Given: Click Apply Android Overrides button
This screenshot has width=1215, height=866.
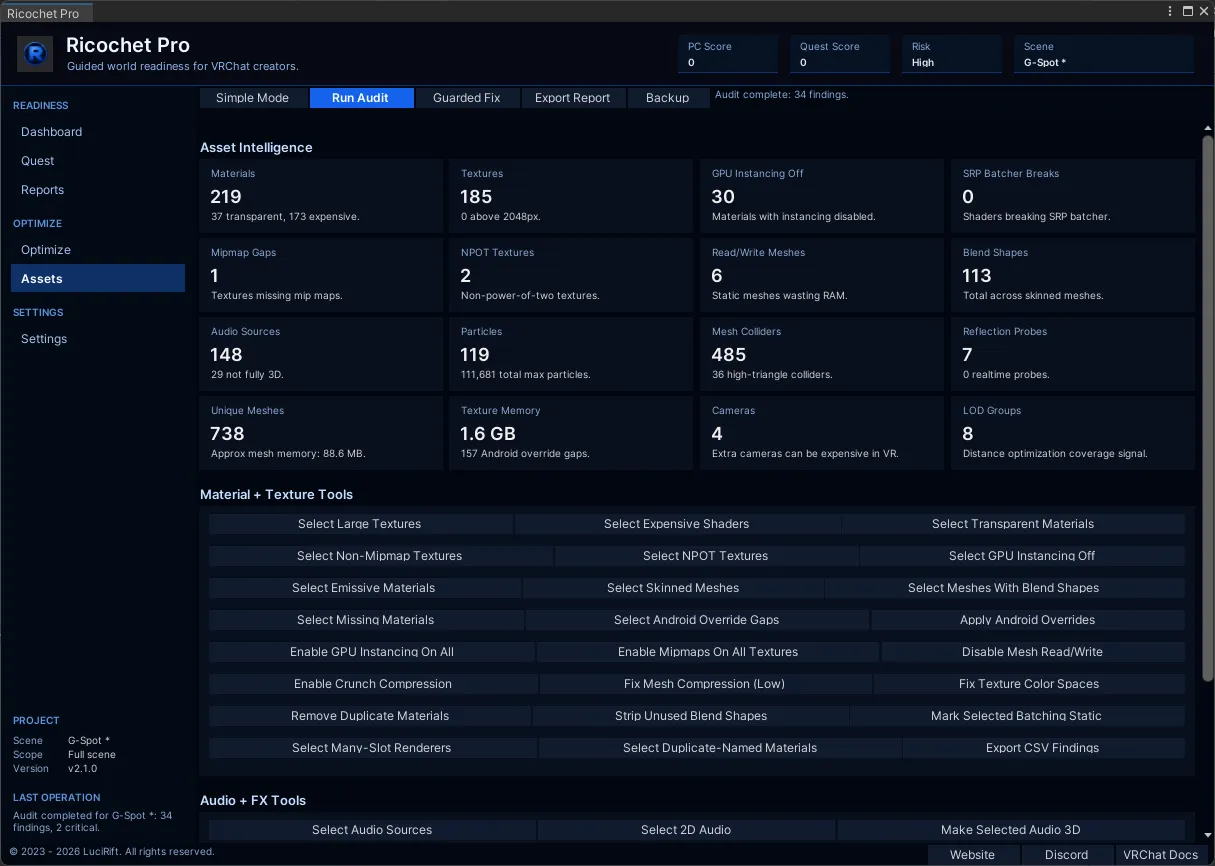Looking at the screenshot, I should (1028, 620).
